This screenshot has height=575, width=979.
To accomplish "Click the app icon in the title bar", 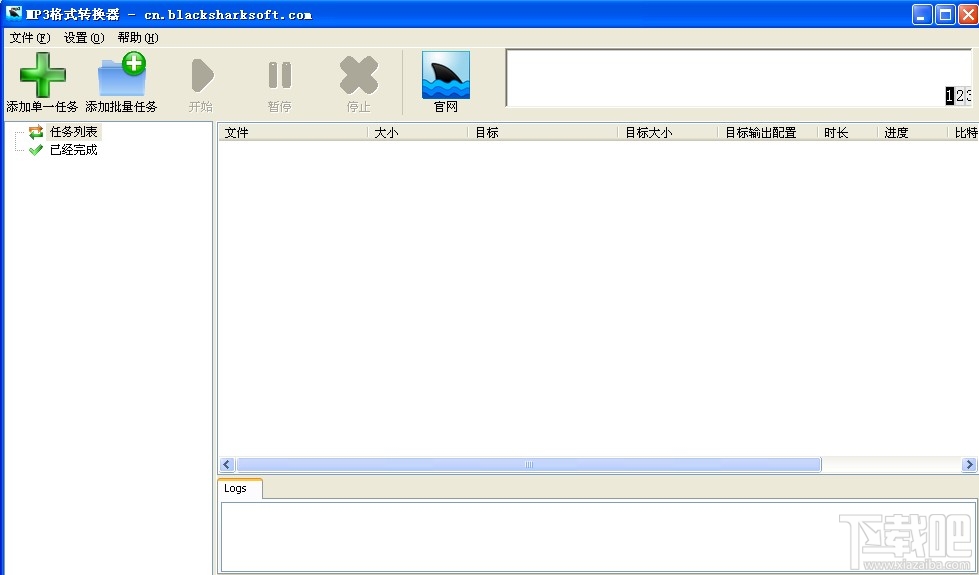I will pos(13,14).
